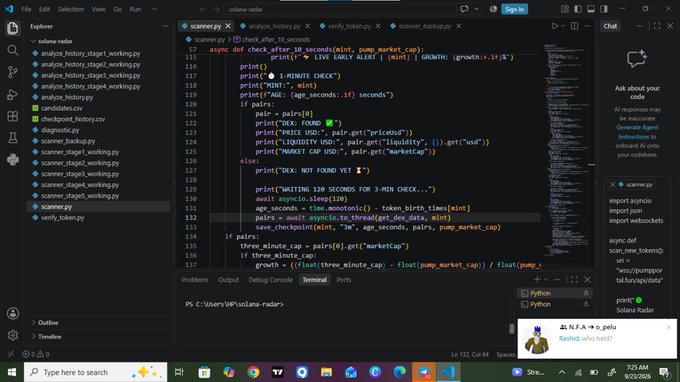Close the terminal panel
This screenshot has height=382, width=680.
click(587, 280)
